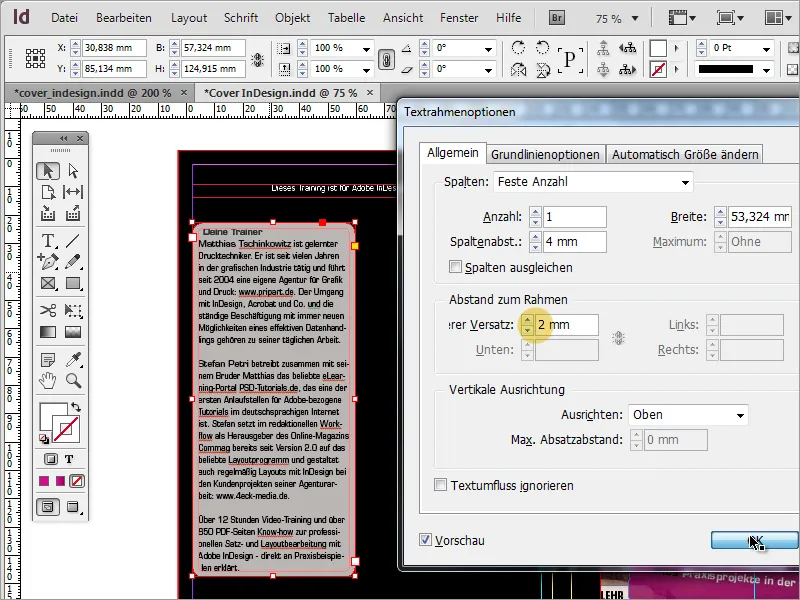Open the arrange documents dropdown icon
800x600 pixels.
778,18
